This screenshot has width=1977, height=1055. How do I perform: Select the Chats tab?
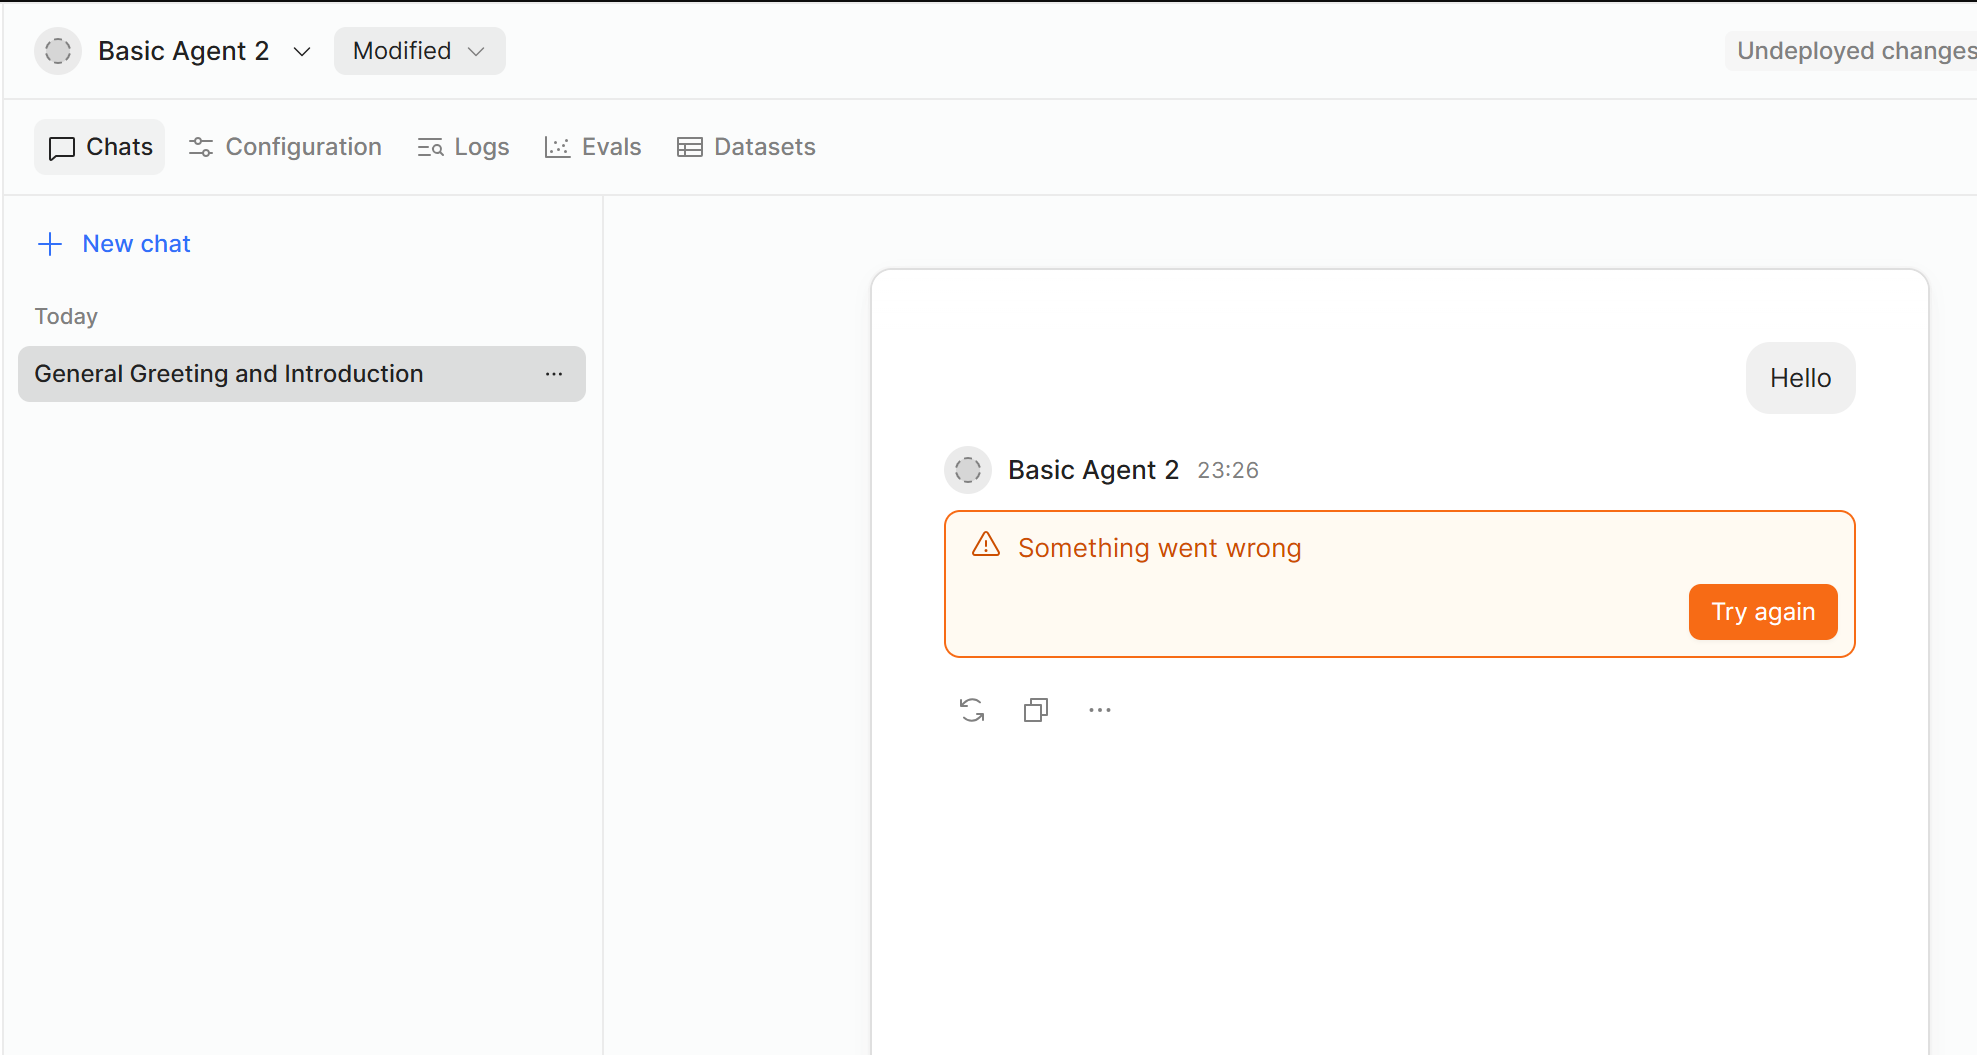pos(100,147)
